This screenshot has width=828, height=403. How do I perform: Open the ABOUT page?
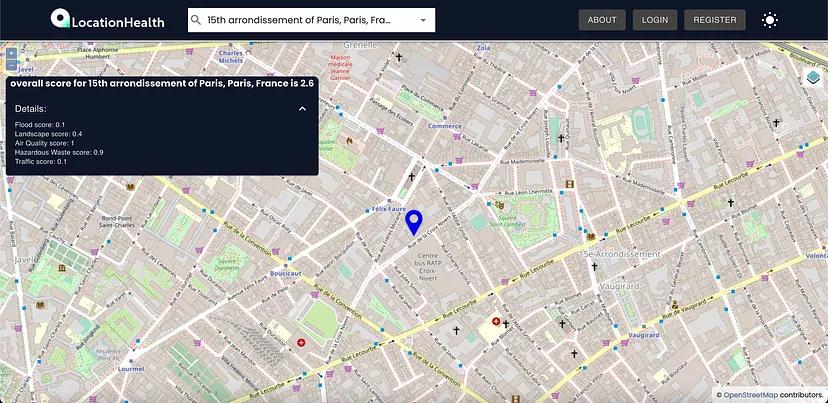click(602, 20)
